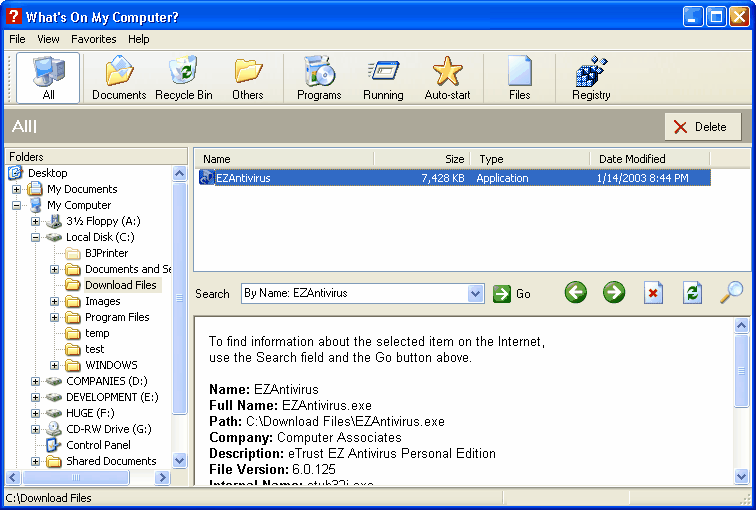Open the Search type dropdown
The height and width of the screenshot is (510, 756).
click(x=475, y=294)
